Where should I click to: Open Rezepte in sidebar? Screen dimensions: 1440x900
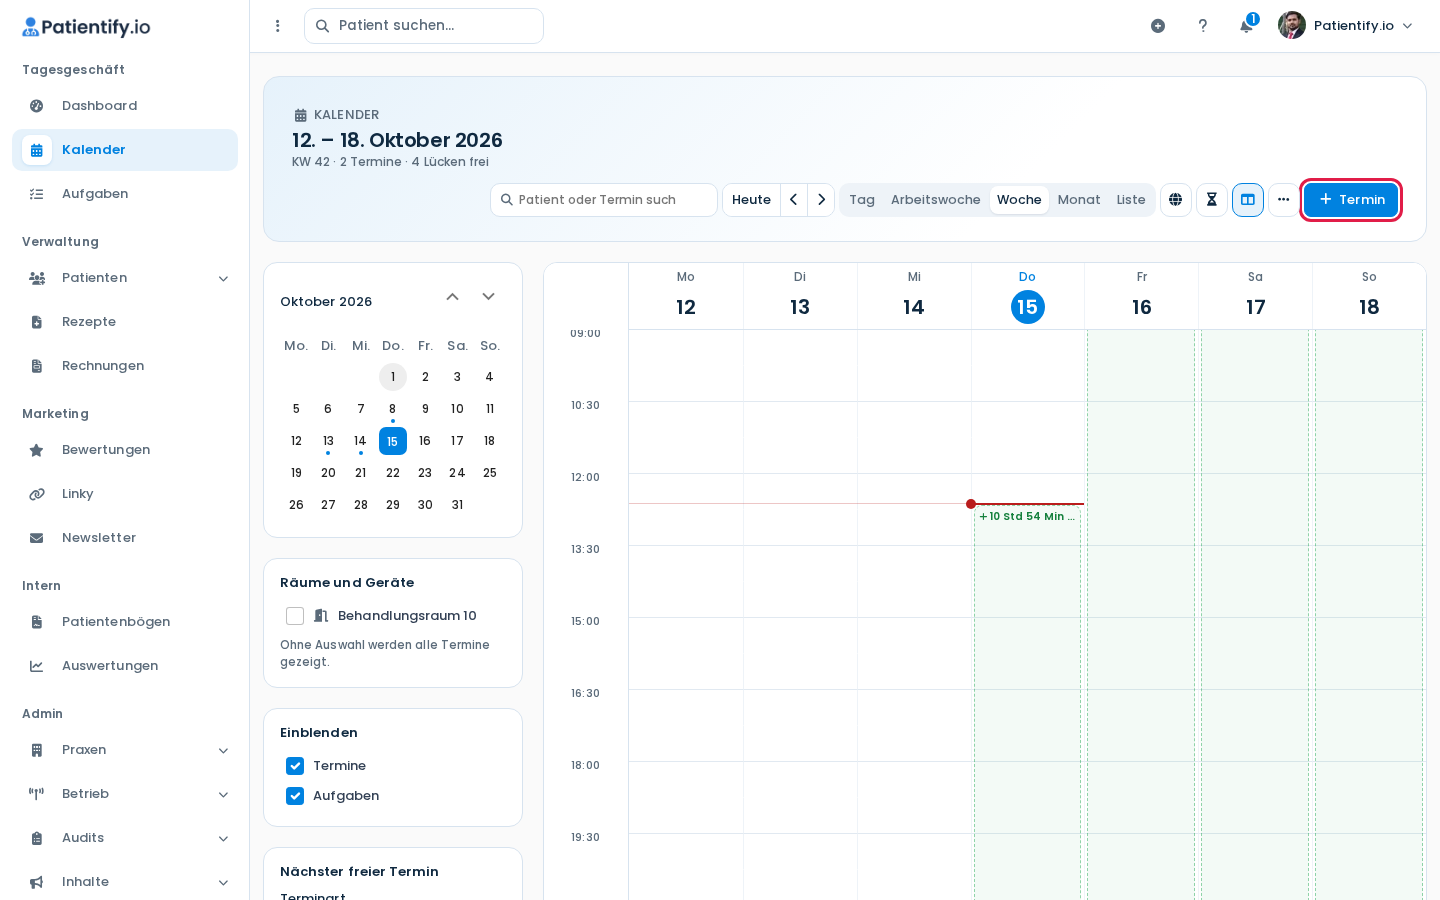coord(125,322)
